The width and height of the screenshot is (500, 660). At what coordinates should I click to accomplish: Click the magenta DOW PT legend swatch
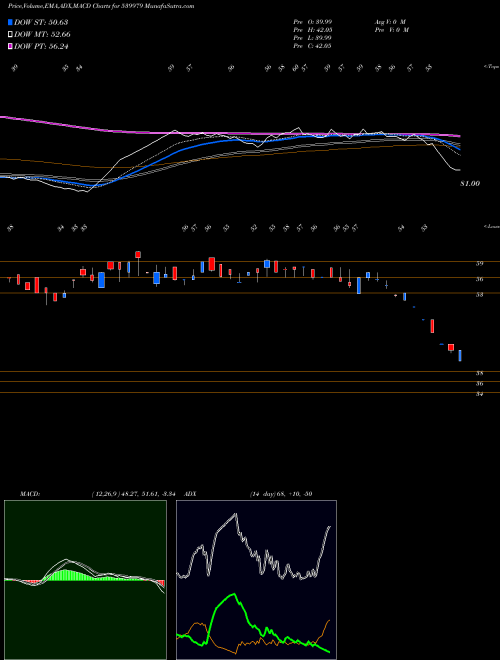click(x=10, y=46)
